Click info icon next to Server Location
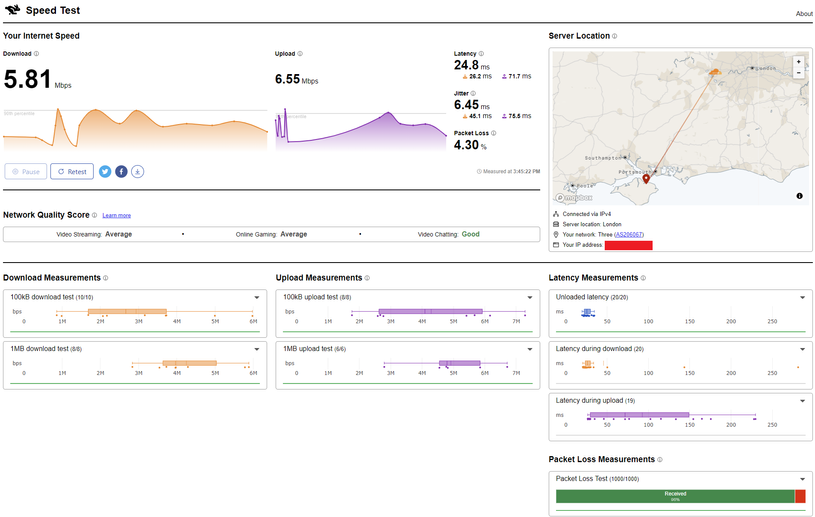Viewport: 815px width, 517px height. [615, 36]
